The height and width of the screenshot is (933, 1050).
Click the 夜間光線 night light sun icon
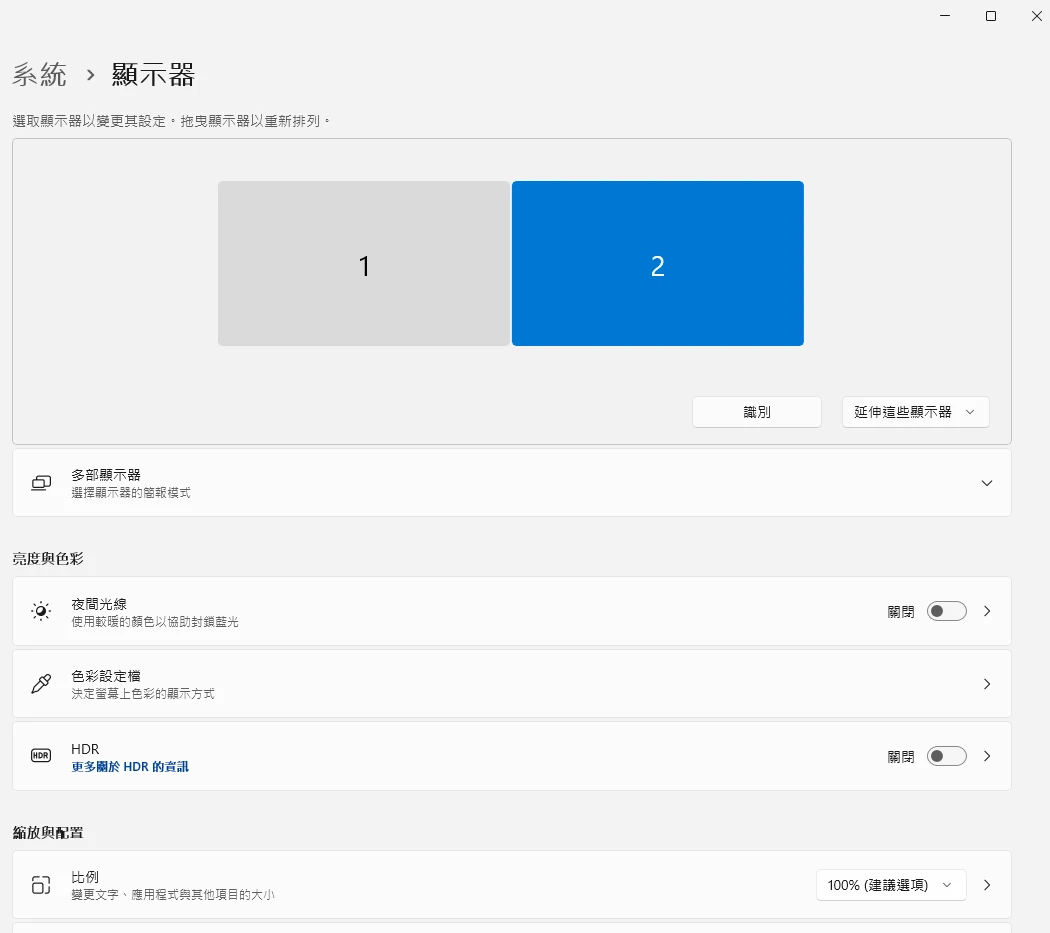click(x=41, y=611)
